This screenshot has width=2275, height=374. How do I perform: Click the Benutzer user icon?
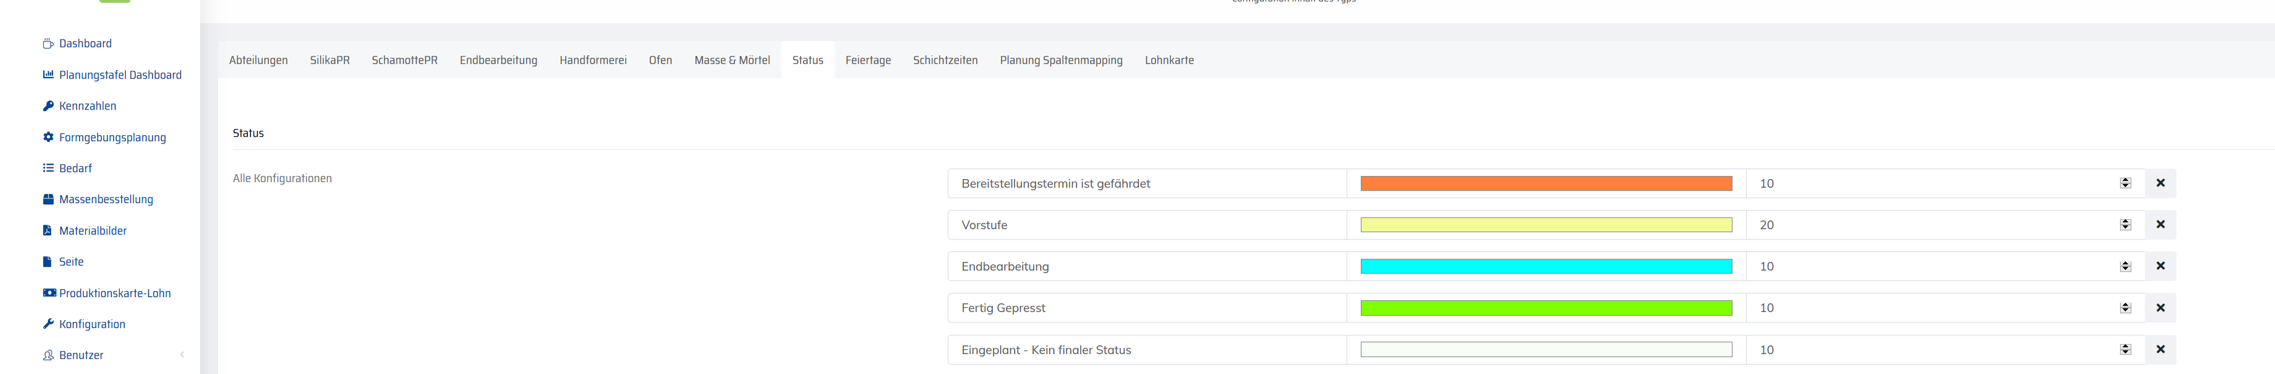pos(48,355)
